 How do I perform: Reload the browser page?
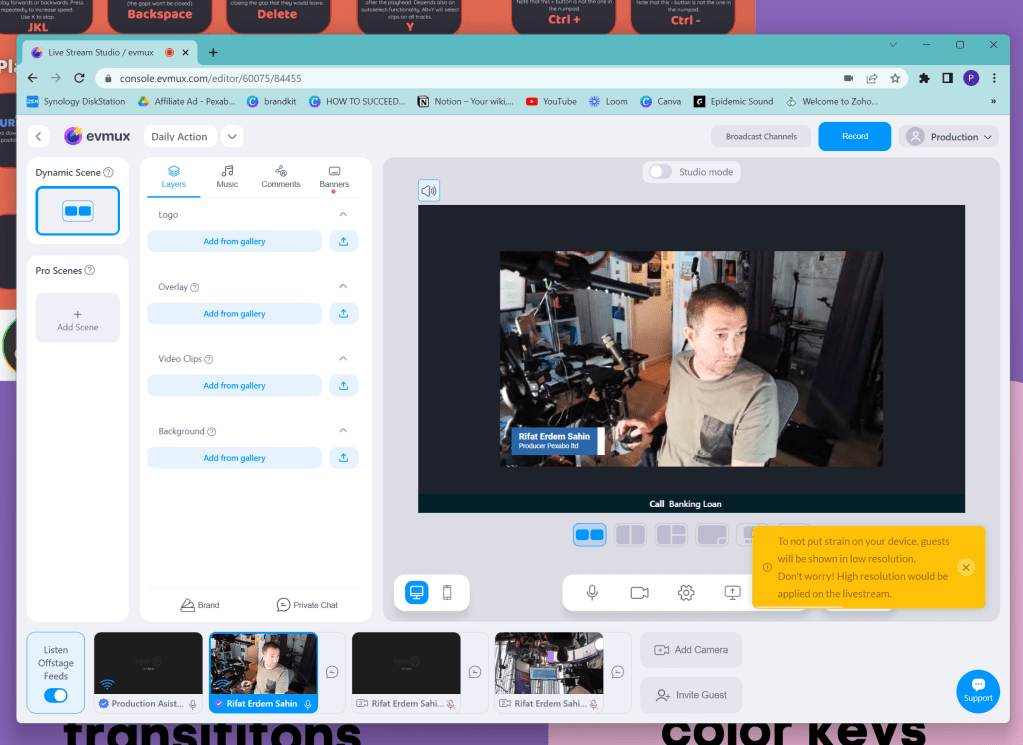(x=79, y=78)
